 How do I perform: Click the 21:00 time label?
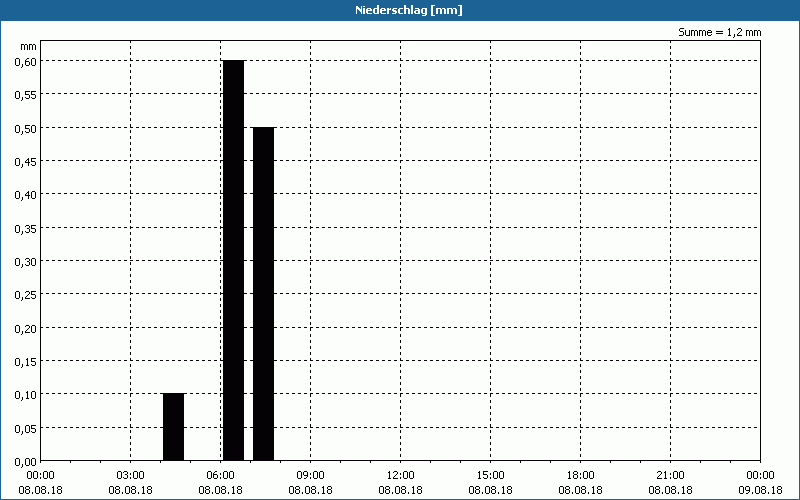(670, 476)
